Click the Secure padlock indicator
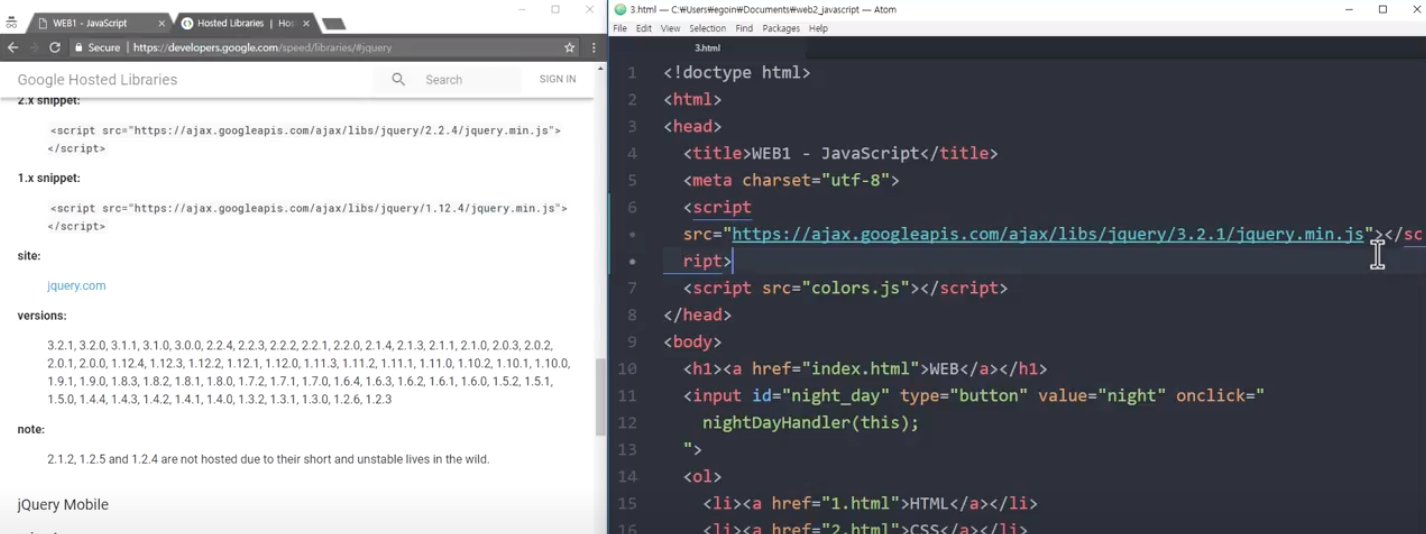Viewport: 1426px width, 534px height. click(98, 47)
